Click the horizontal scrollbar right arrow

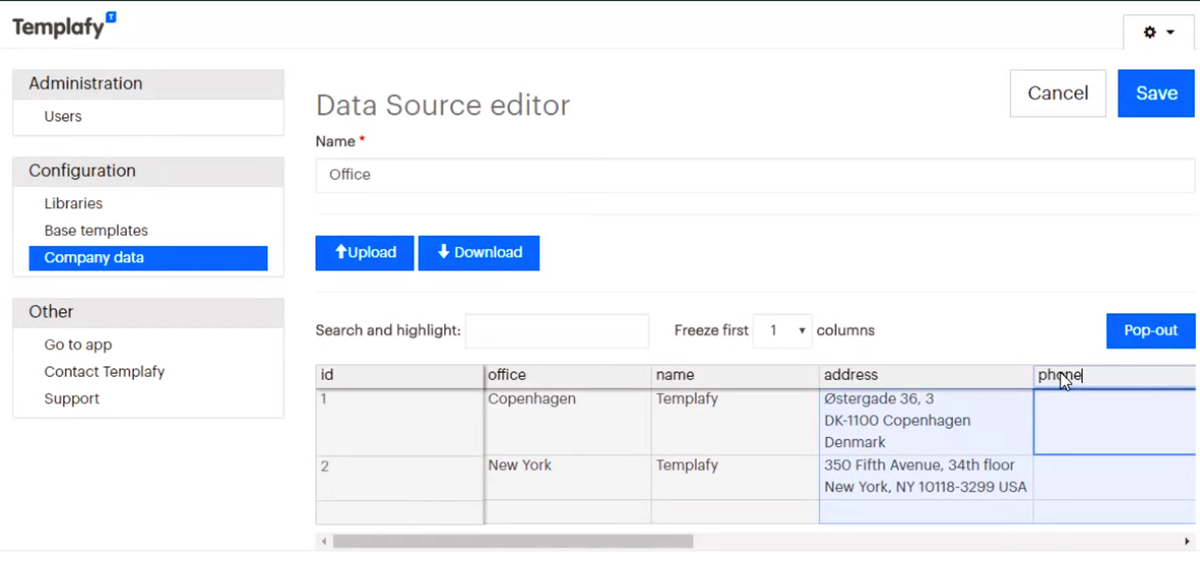click(1186, 541)
